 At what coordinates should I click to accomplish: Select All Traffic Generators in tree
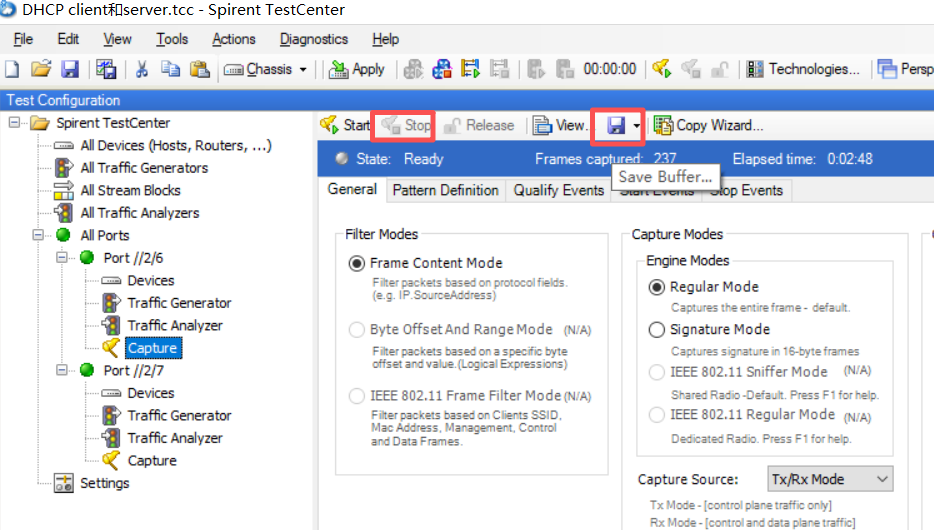pyautogui.click(x=144, y=168)
